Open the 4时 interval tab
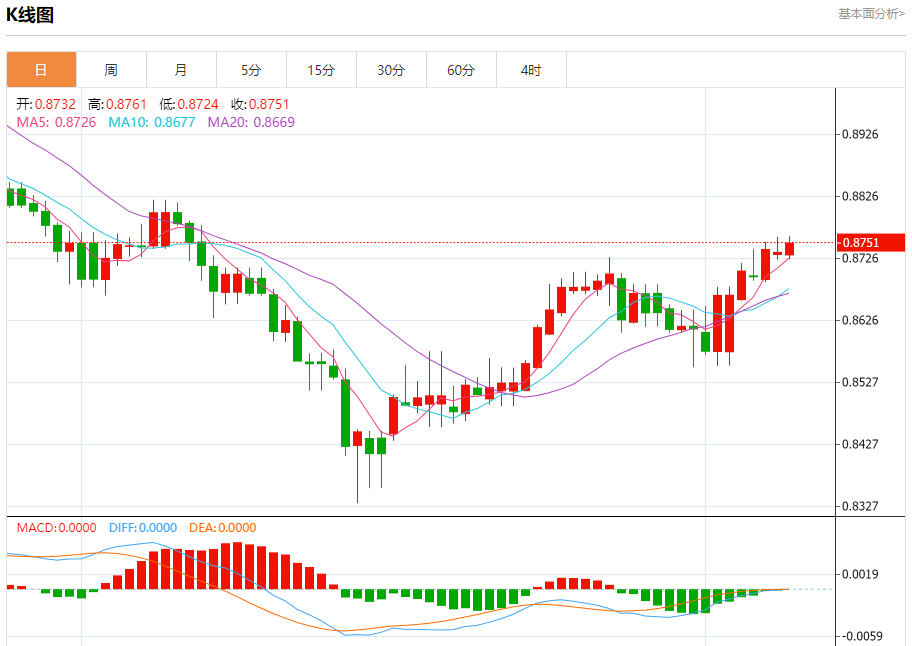This screenshot has width=912, height=646. (531, 70)
